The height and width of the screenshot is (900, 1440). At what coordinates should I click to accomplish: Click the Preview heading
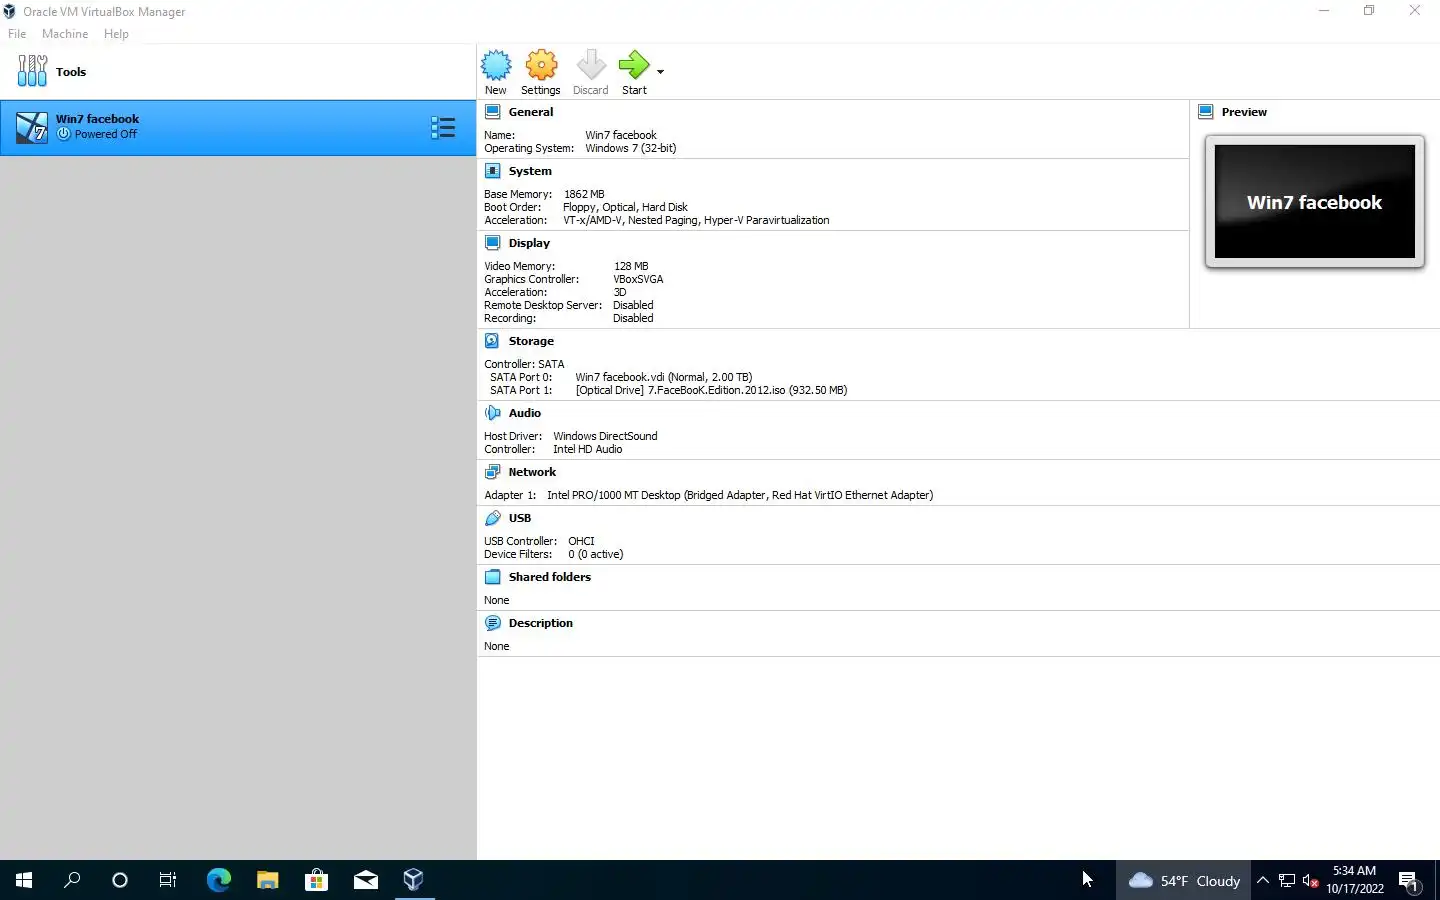pyautogui.click(x=1244, y=112)
